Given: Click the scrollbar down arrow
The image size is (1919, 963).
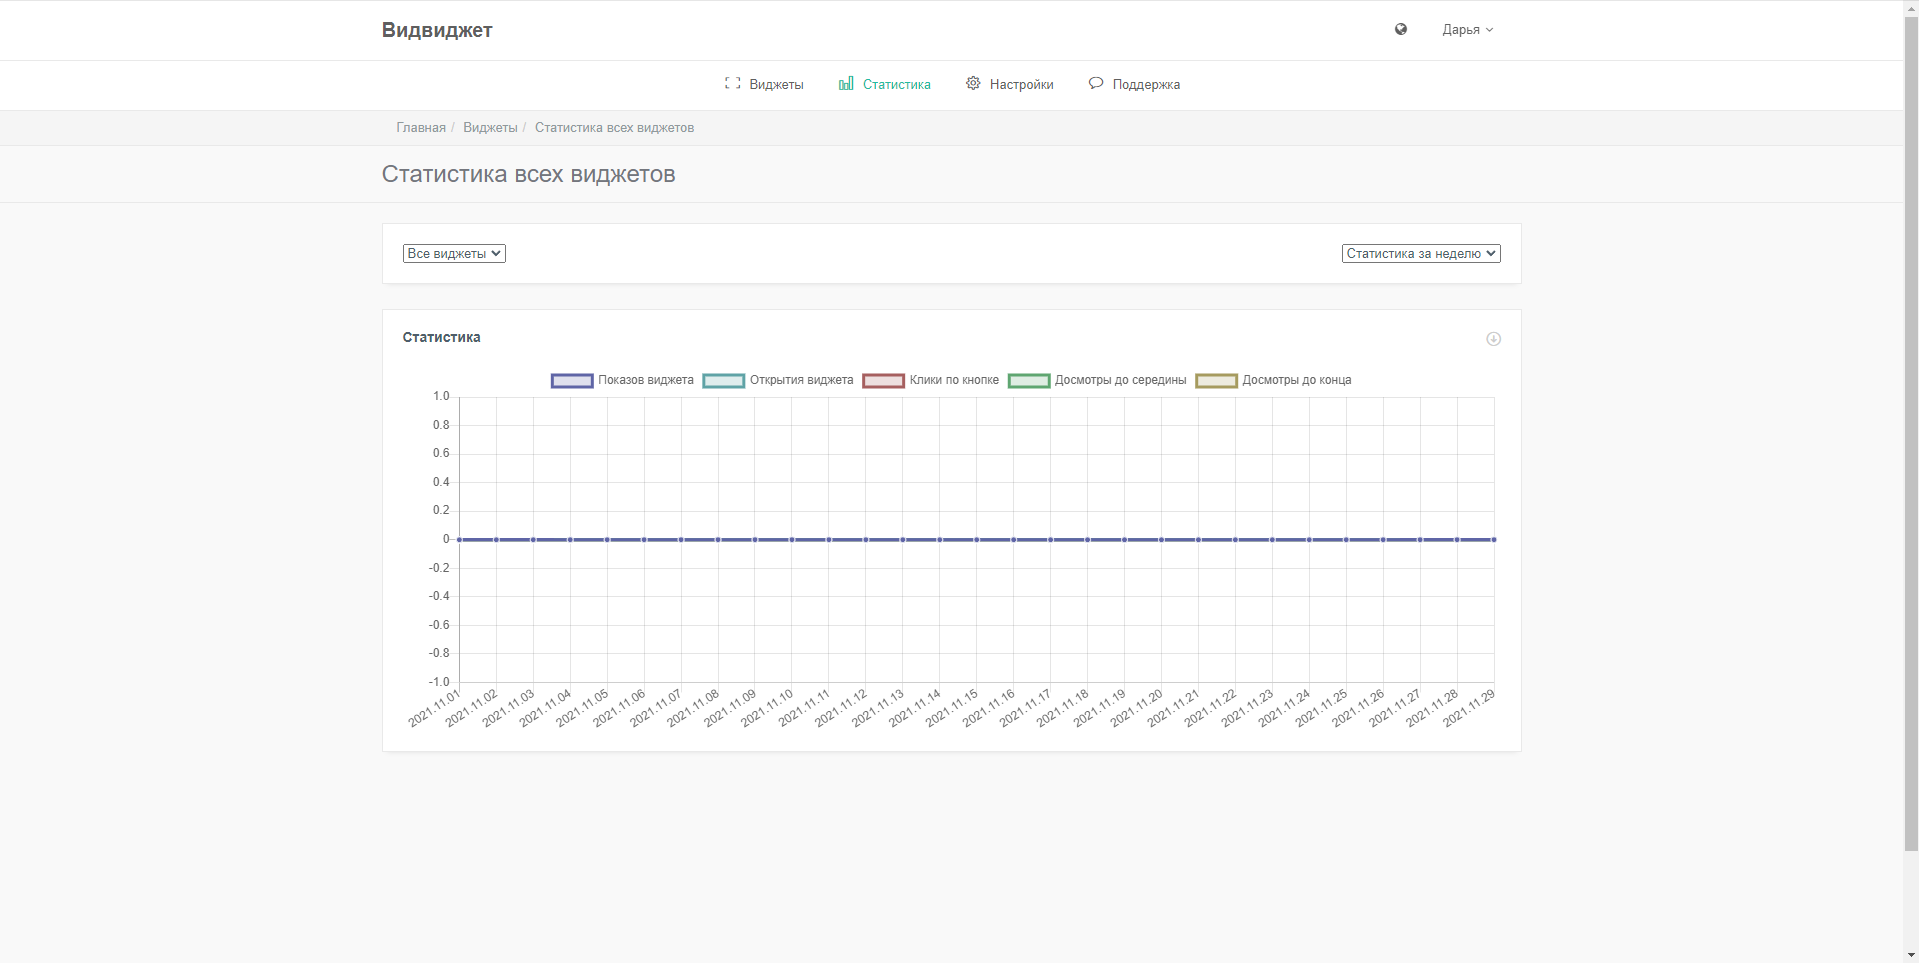Looking at the screenshot, I should pos(1911,955).
